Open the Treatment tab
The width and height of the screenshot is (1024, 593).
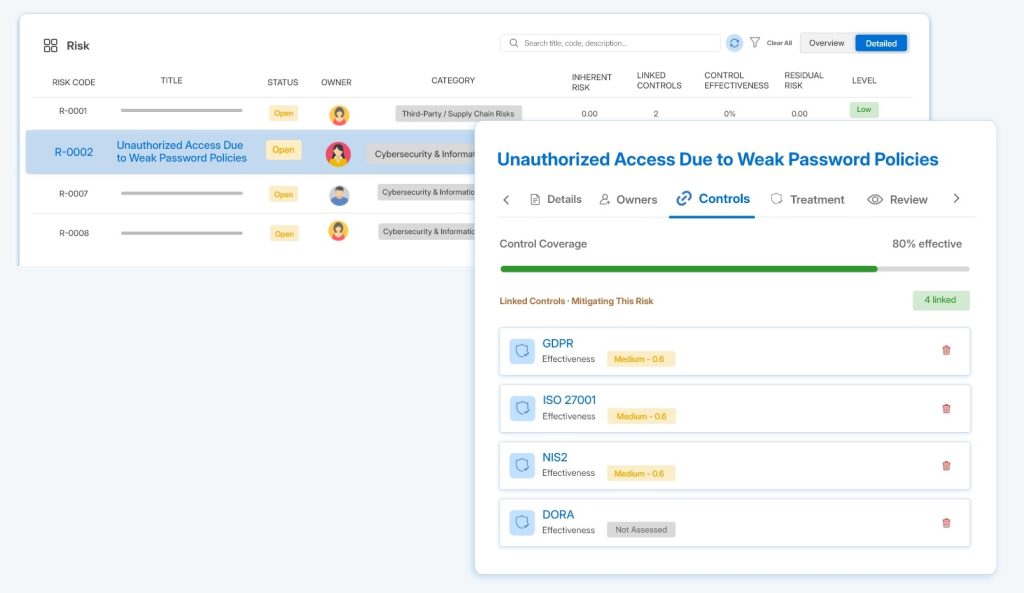click(x=807, y=199)
